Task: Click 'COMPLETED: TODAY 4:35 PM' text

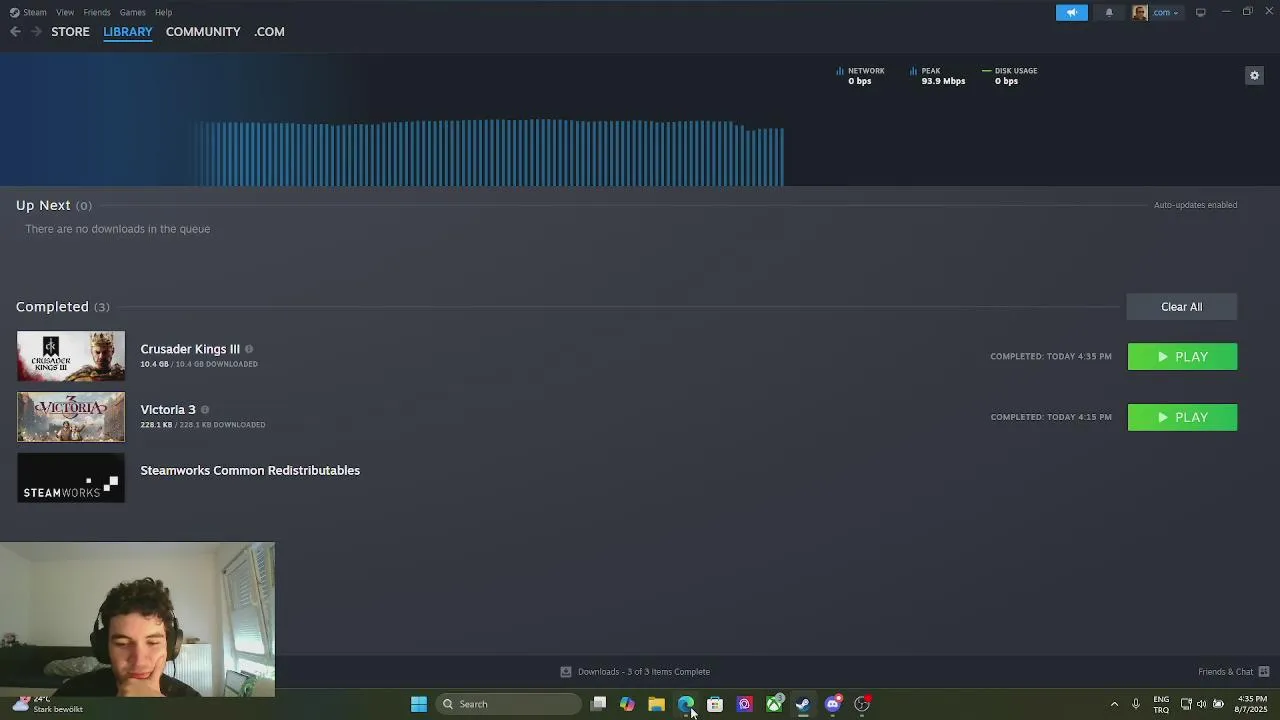Action: point(1051,357)
